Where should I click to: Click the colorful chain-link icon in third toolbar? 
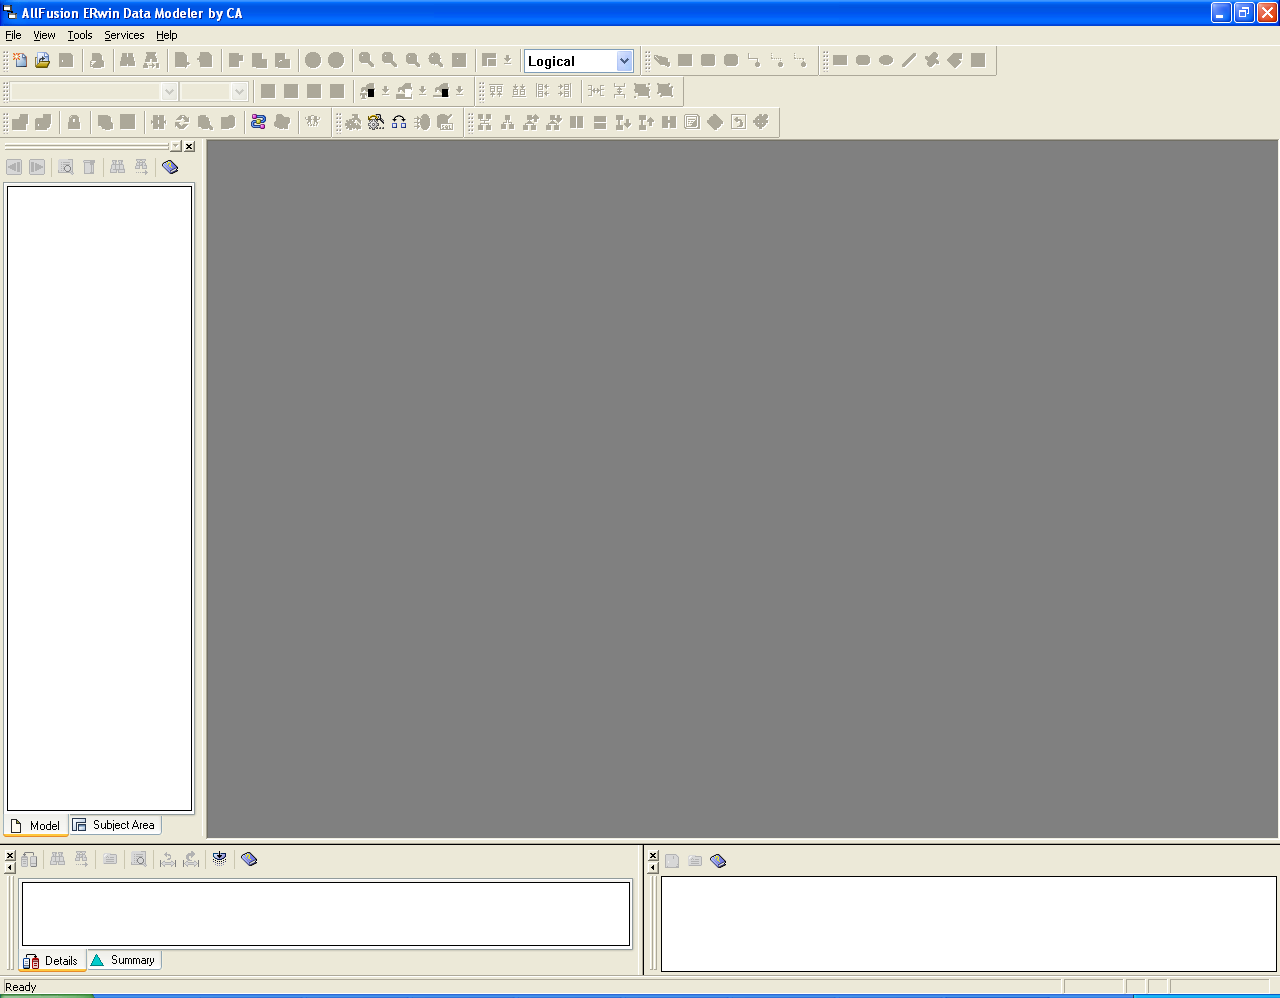(259, 122)
